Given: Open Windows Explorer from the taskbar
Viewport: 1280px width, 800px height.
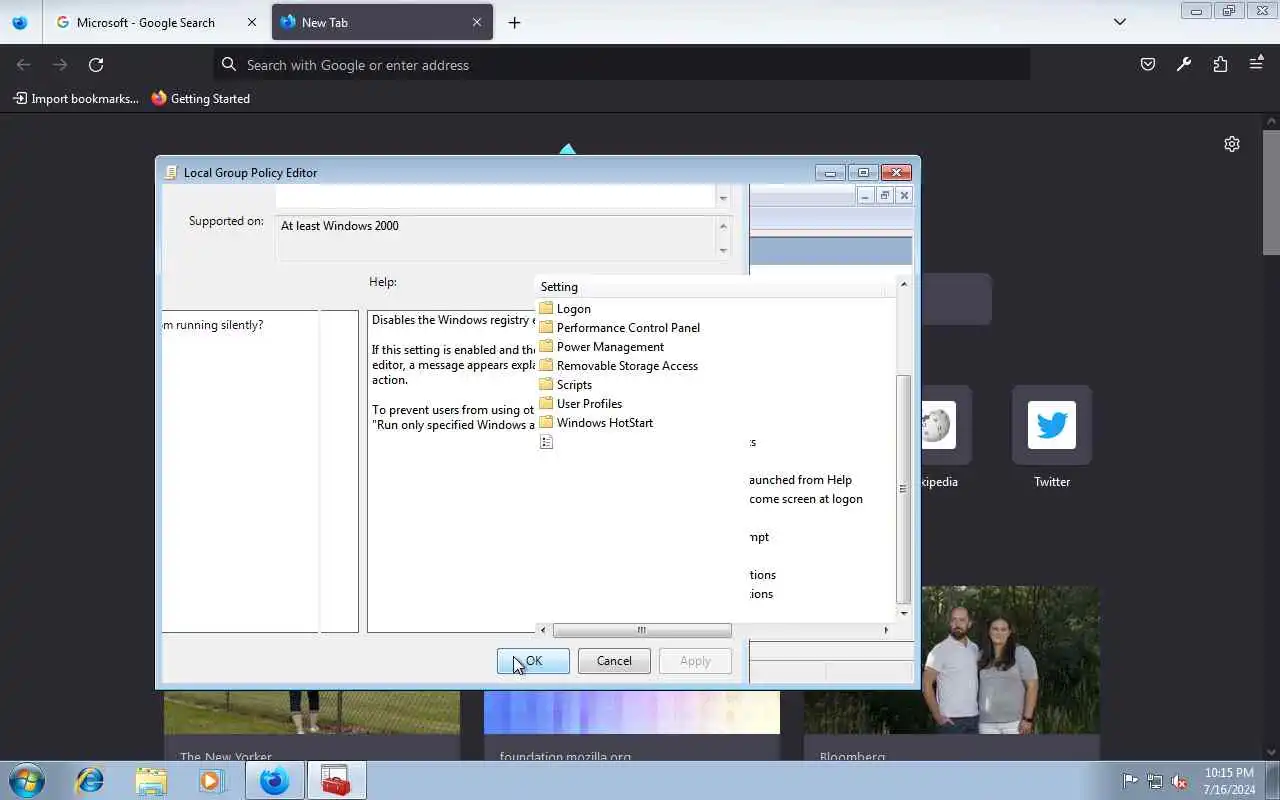Looking at the screenshot, I should (x=151, y=780).
